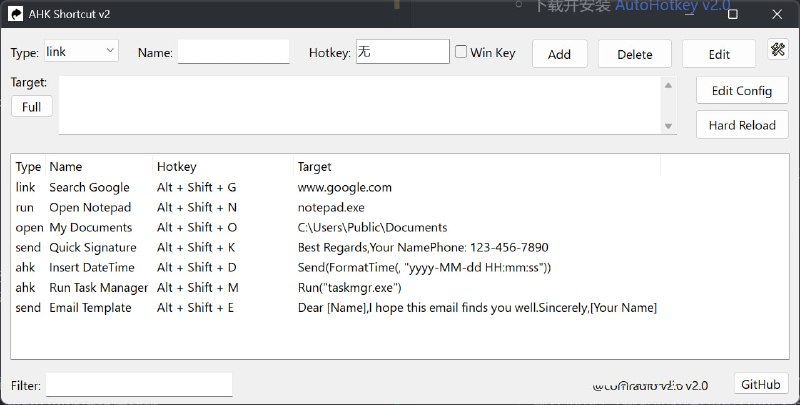
Task: Trigger Hard Reload
Action: coord(741,125)
